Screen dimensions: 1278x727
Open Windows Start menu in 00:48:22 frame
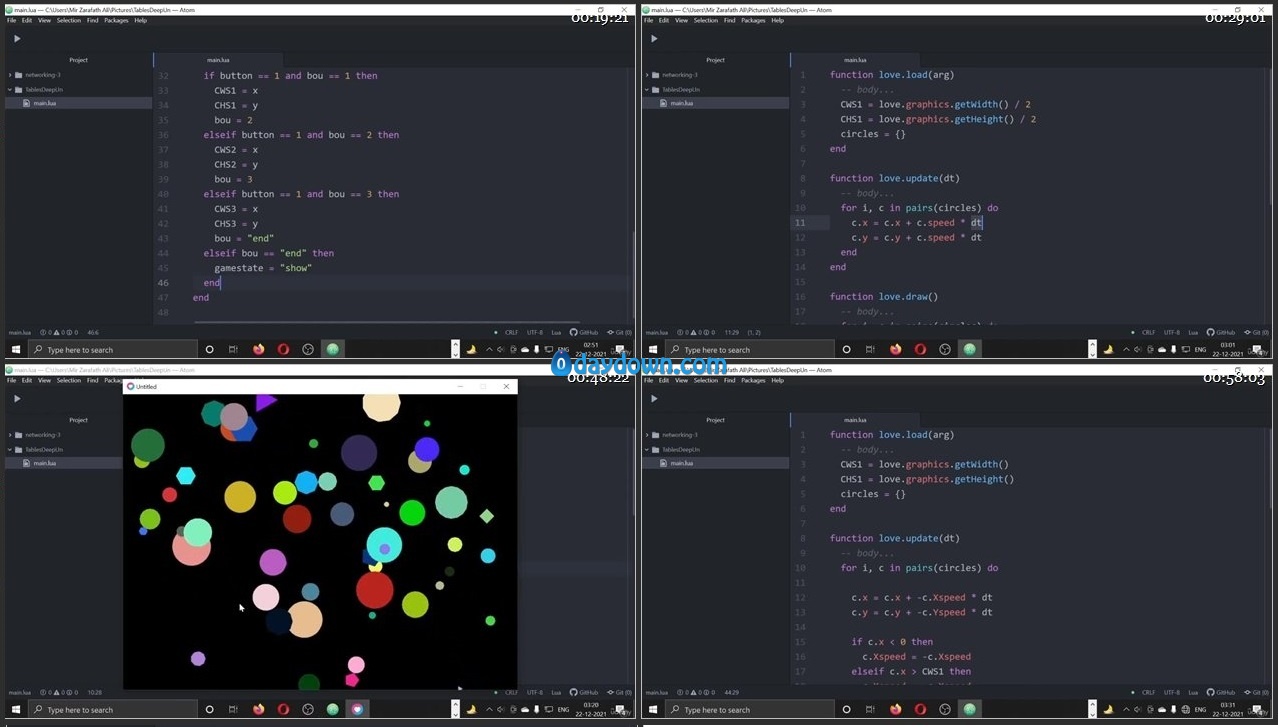point(15,709)
